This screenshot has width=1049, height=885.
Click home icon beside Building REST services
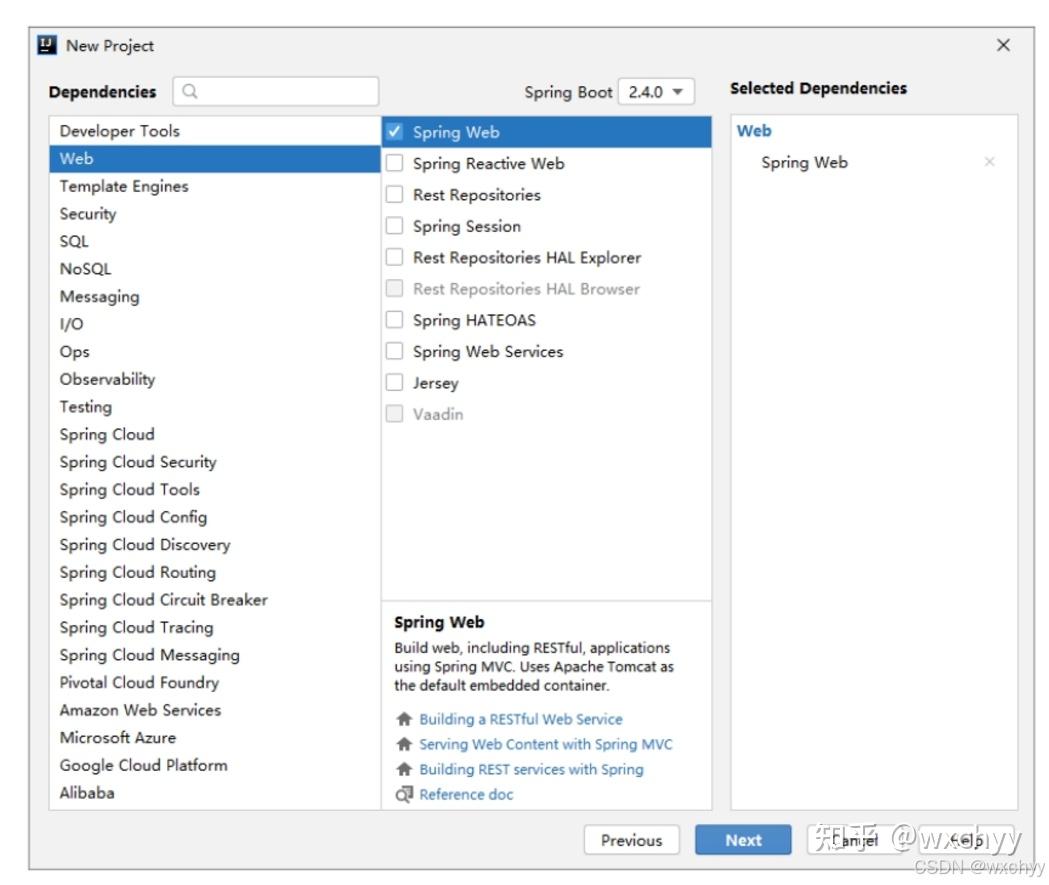tap(404, 769)
